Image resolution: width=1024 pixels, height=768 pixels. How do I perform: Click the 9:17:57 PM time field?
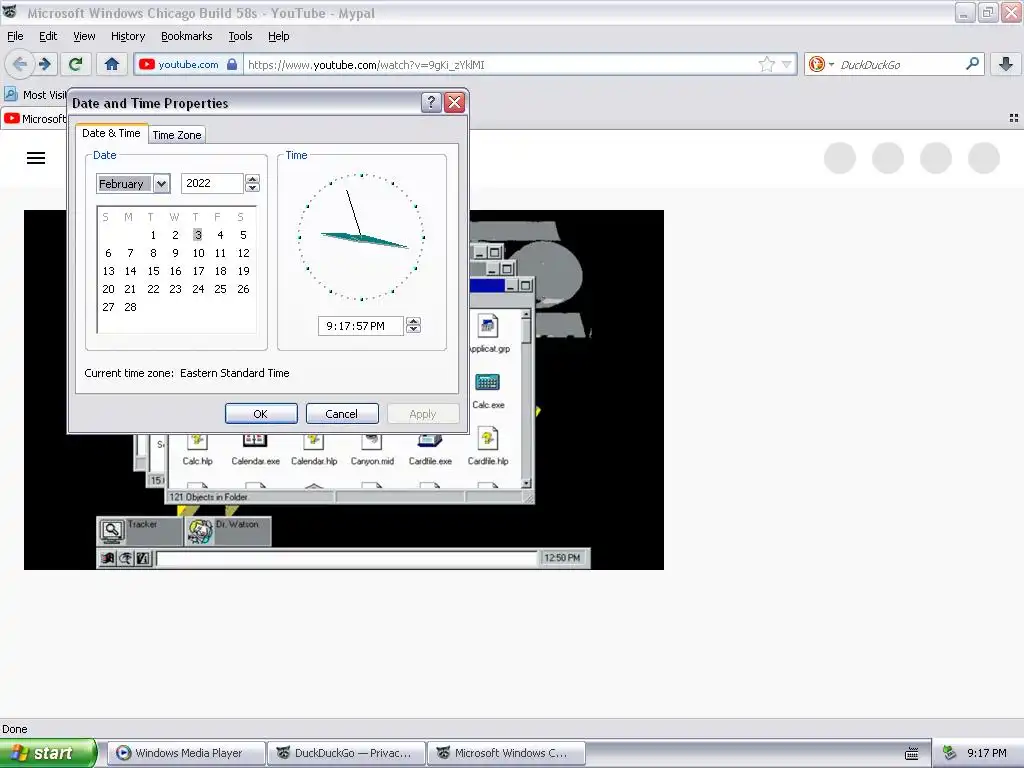(x=360, y=326)
